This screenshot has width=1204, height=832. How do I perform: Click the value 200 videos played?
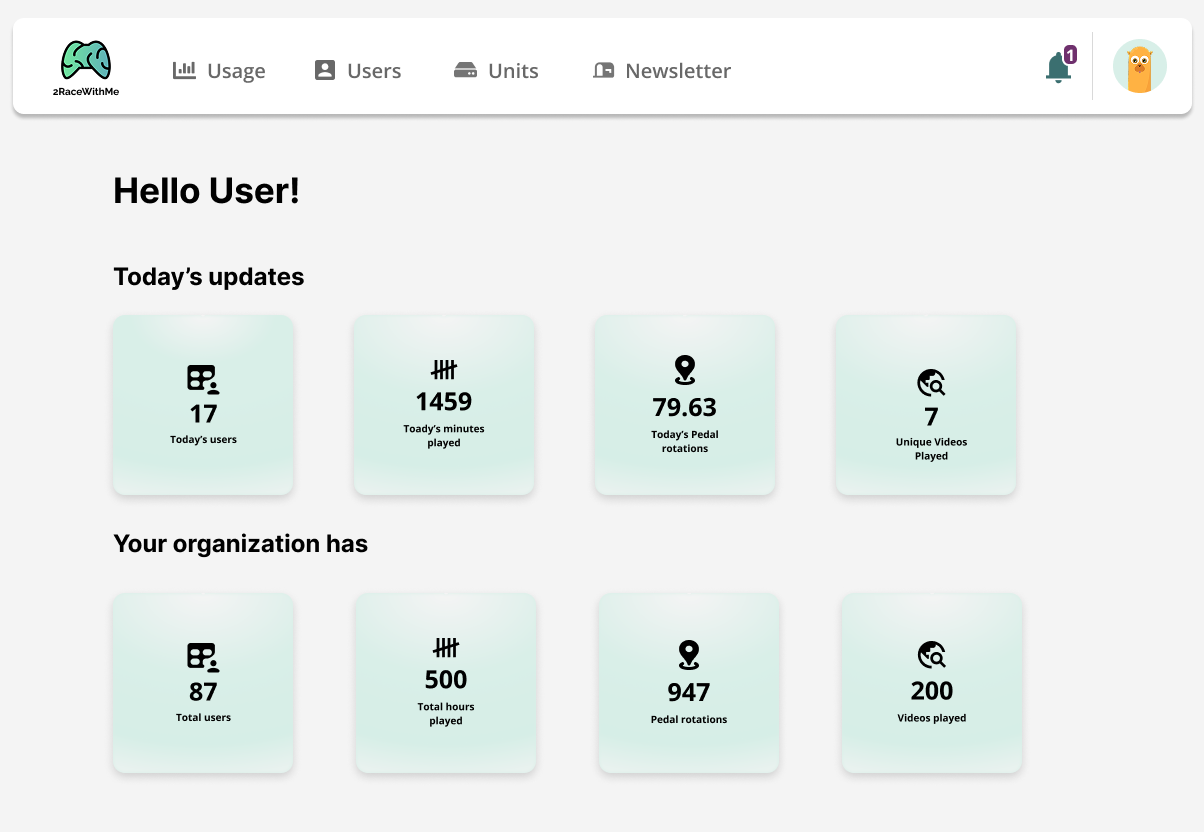pyautogui.click(x=932, y=690)
